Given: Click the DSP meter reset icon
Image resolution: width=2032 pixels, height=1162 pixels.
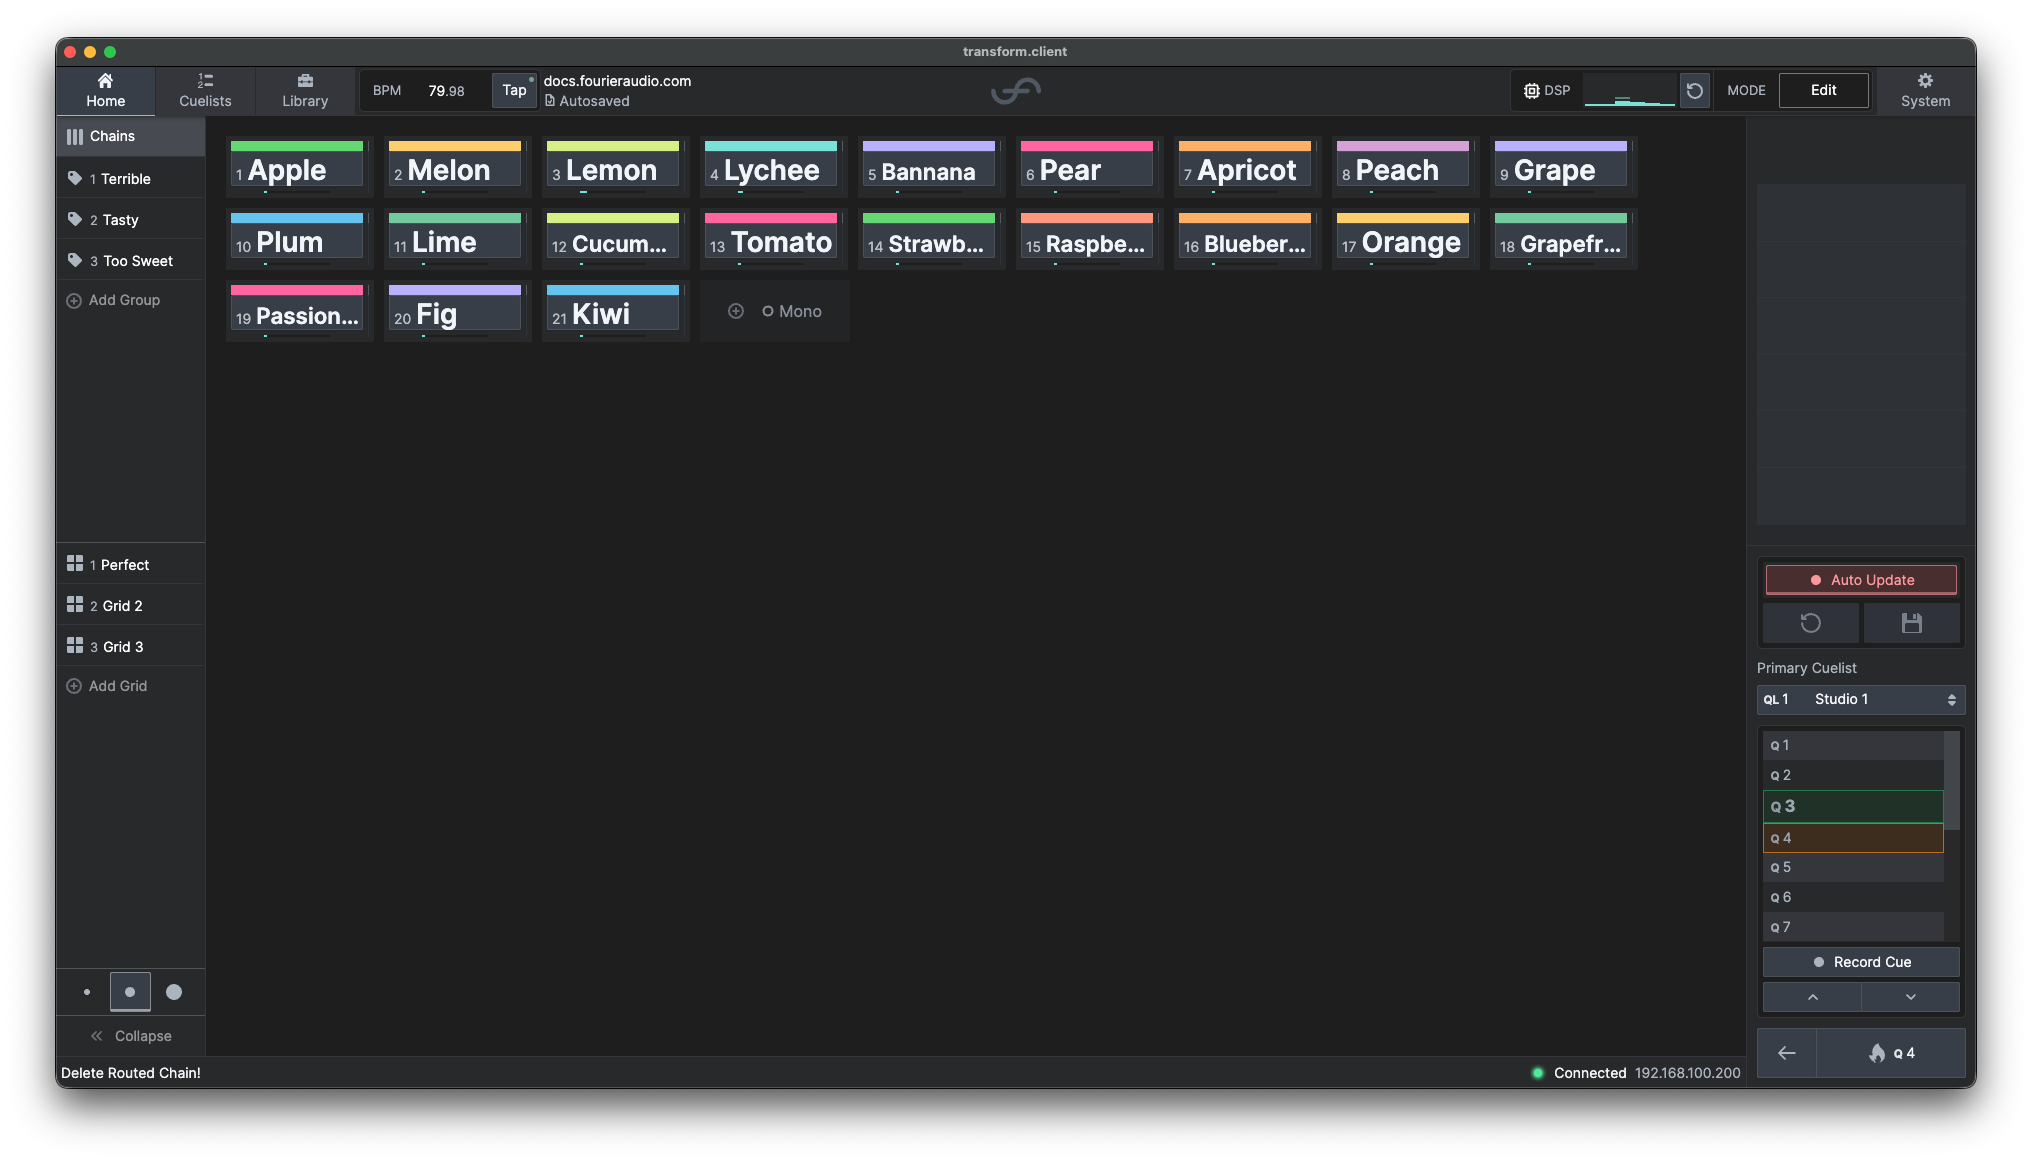Looking at the screenshot, I should pyautogui.click(x=1695, y=91).
